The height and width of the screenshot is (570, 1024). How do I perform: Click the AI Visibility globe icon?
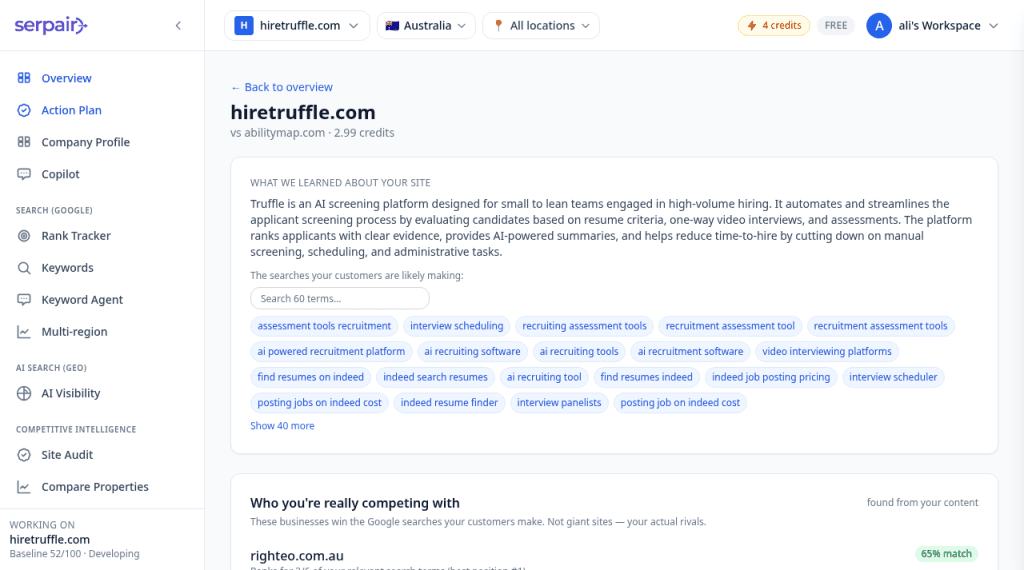click(x=24, y=393)
